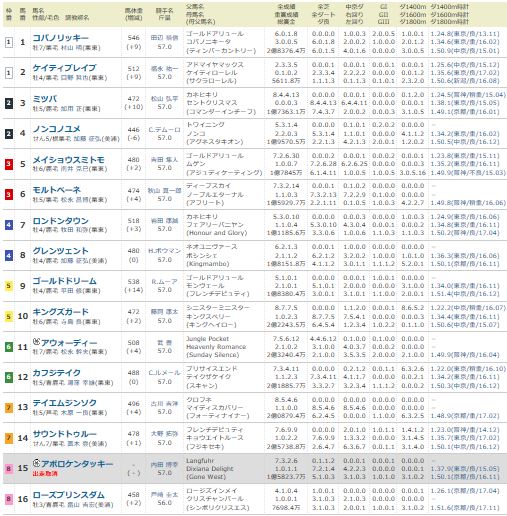The image size is (507, 516).
Task: Open キングズガード horse details
Action: pos(60,312)
